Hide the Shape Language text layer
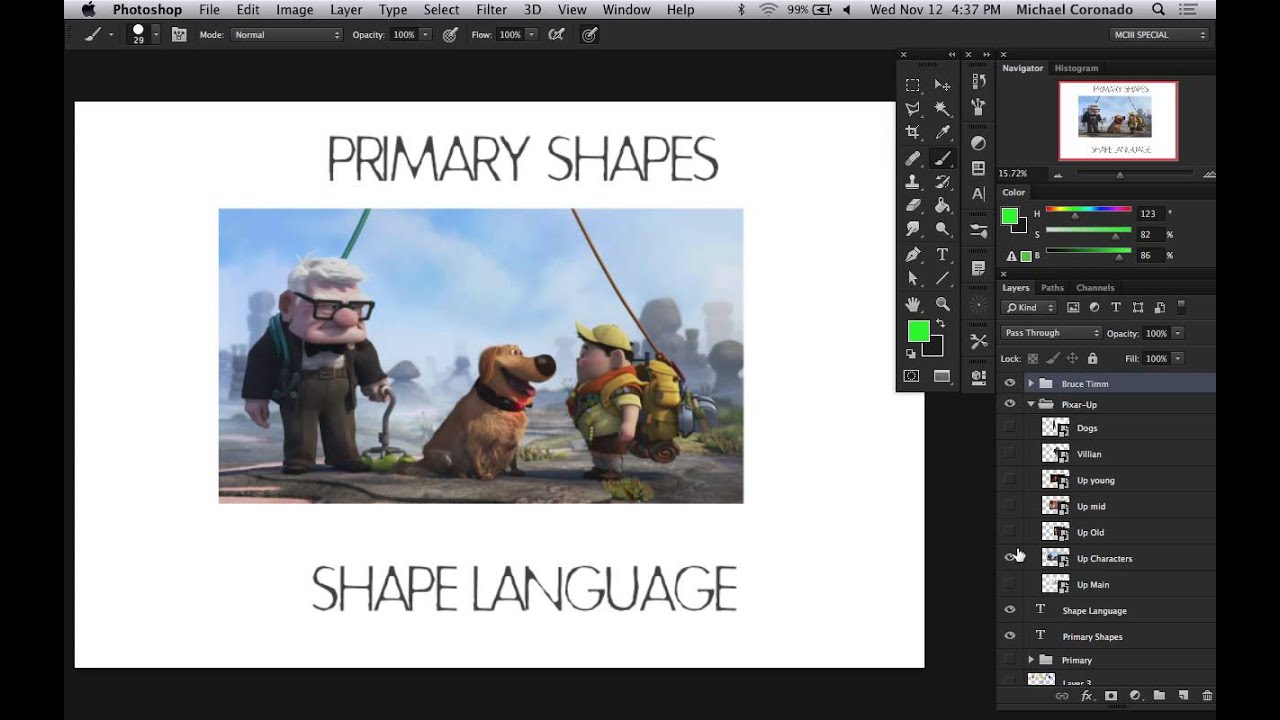 point(1009,610)
